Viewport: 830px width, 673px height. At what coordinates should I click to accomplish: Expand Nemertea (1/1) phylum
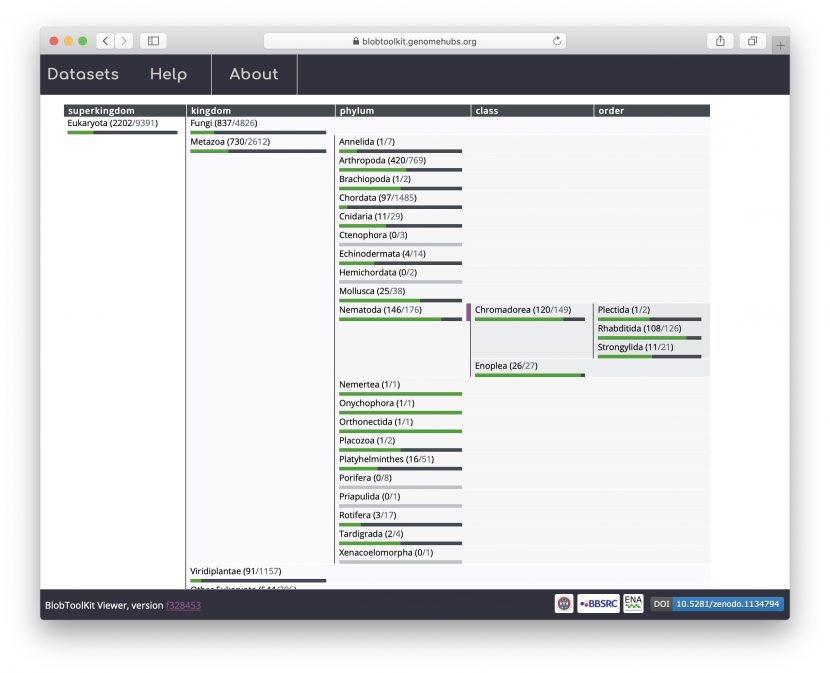pyautogui.click(x=369, y=384)
